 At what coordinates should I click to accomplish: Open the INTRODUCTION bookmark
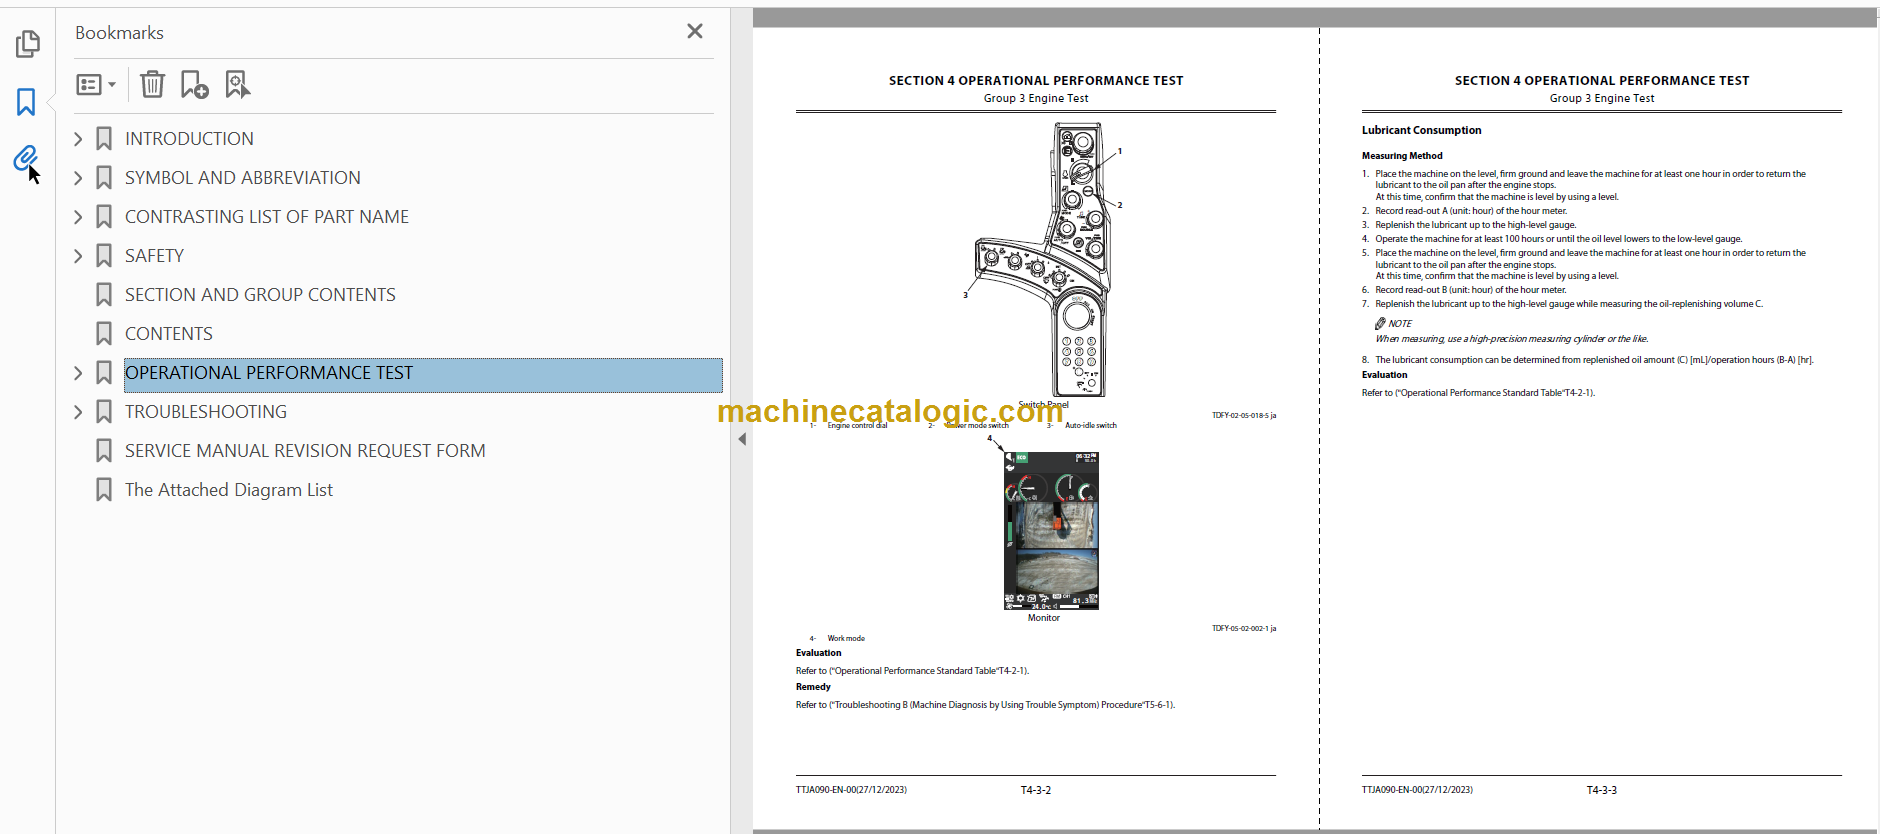point(189,139)
